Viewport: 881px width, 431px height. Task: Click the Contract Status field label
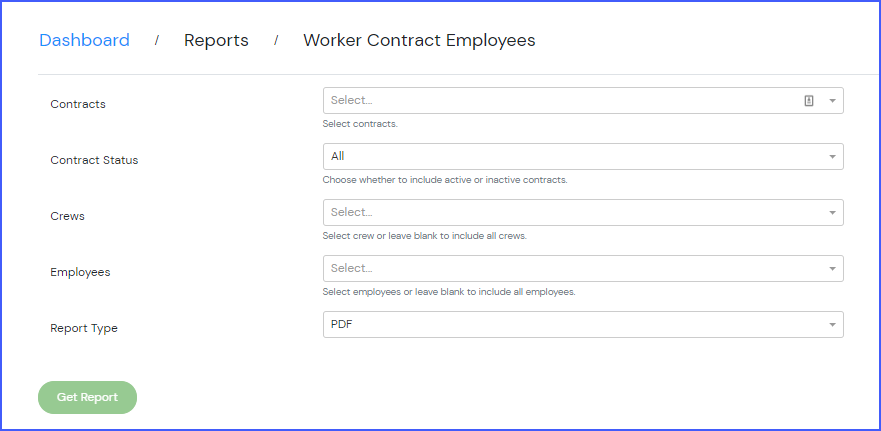click(x=94, y=160)
